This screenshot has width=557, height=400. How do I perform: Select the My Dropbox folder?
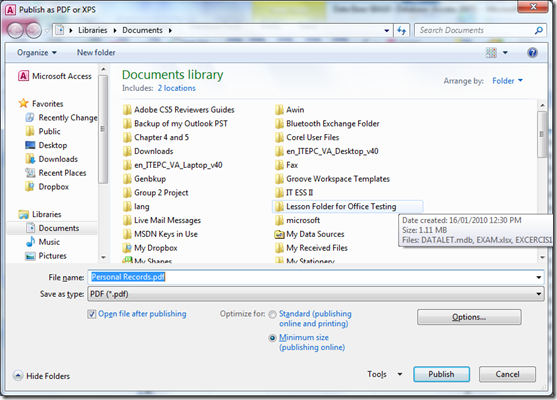[150, 248]
